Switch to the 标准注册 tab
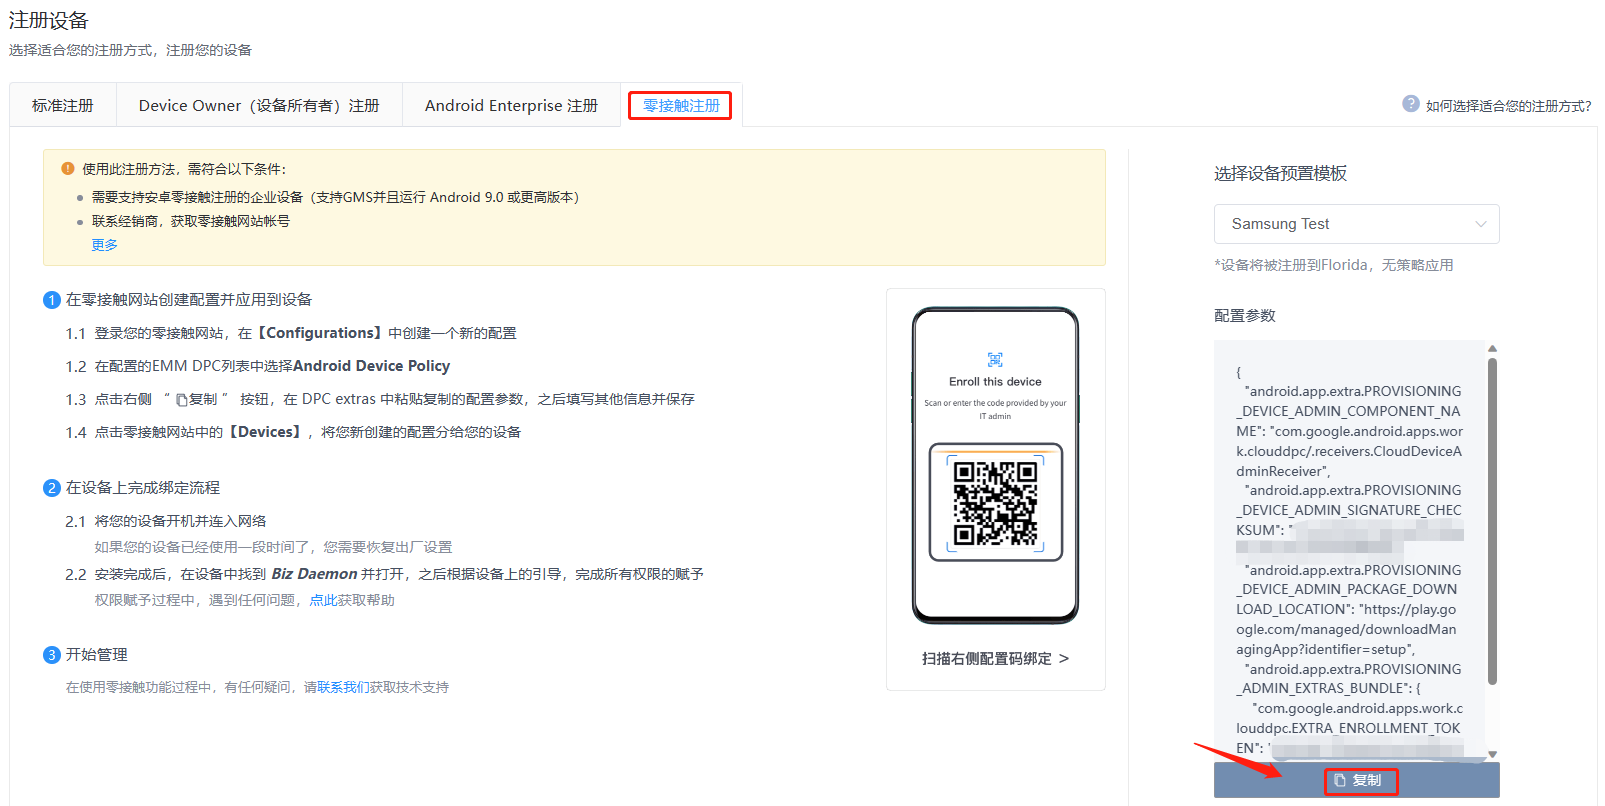The image size is (1605, 806). pos(63,105)
